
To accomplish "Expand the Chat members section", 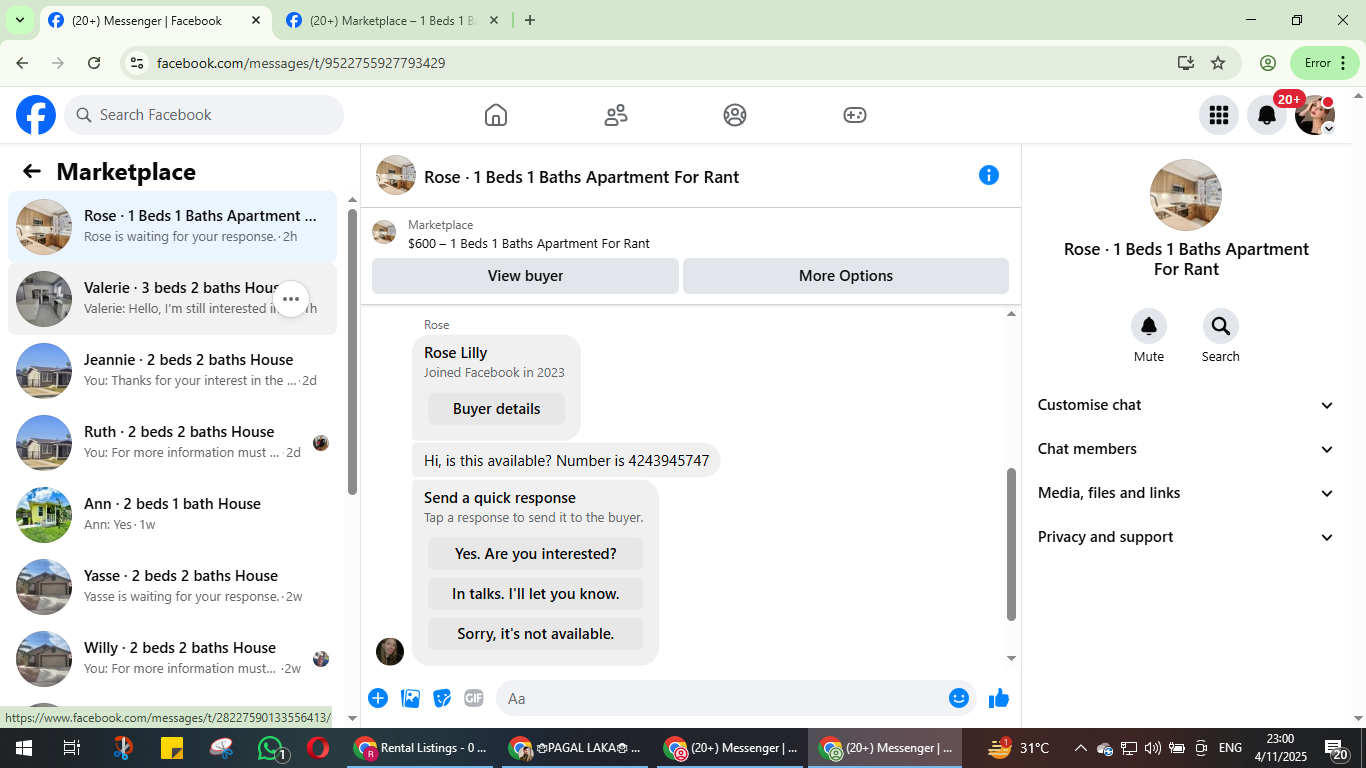I will tap(1186, 449).
